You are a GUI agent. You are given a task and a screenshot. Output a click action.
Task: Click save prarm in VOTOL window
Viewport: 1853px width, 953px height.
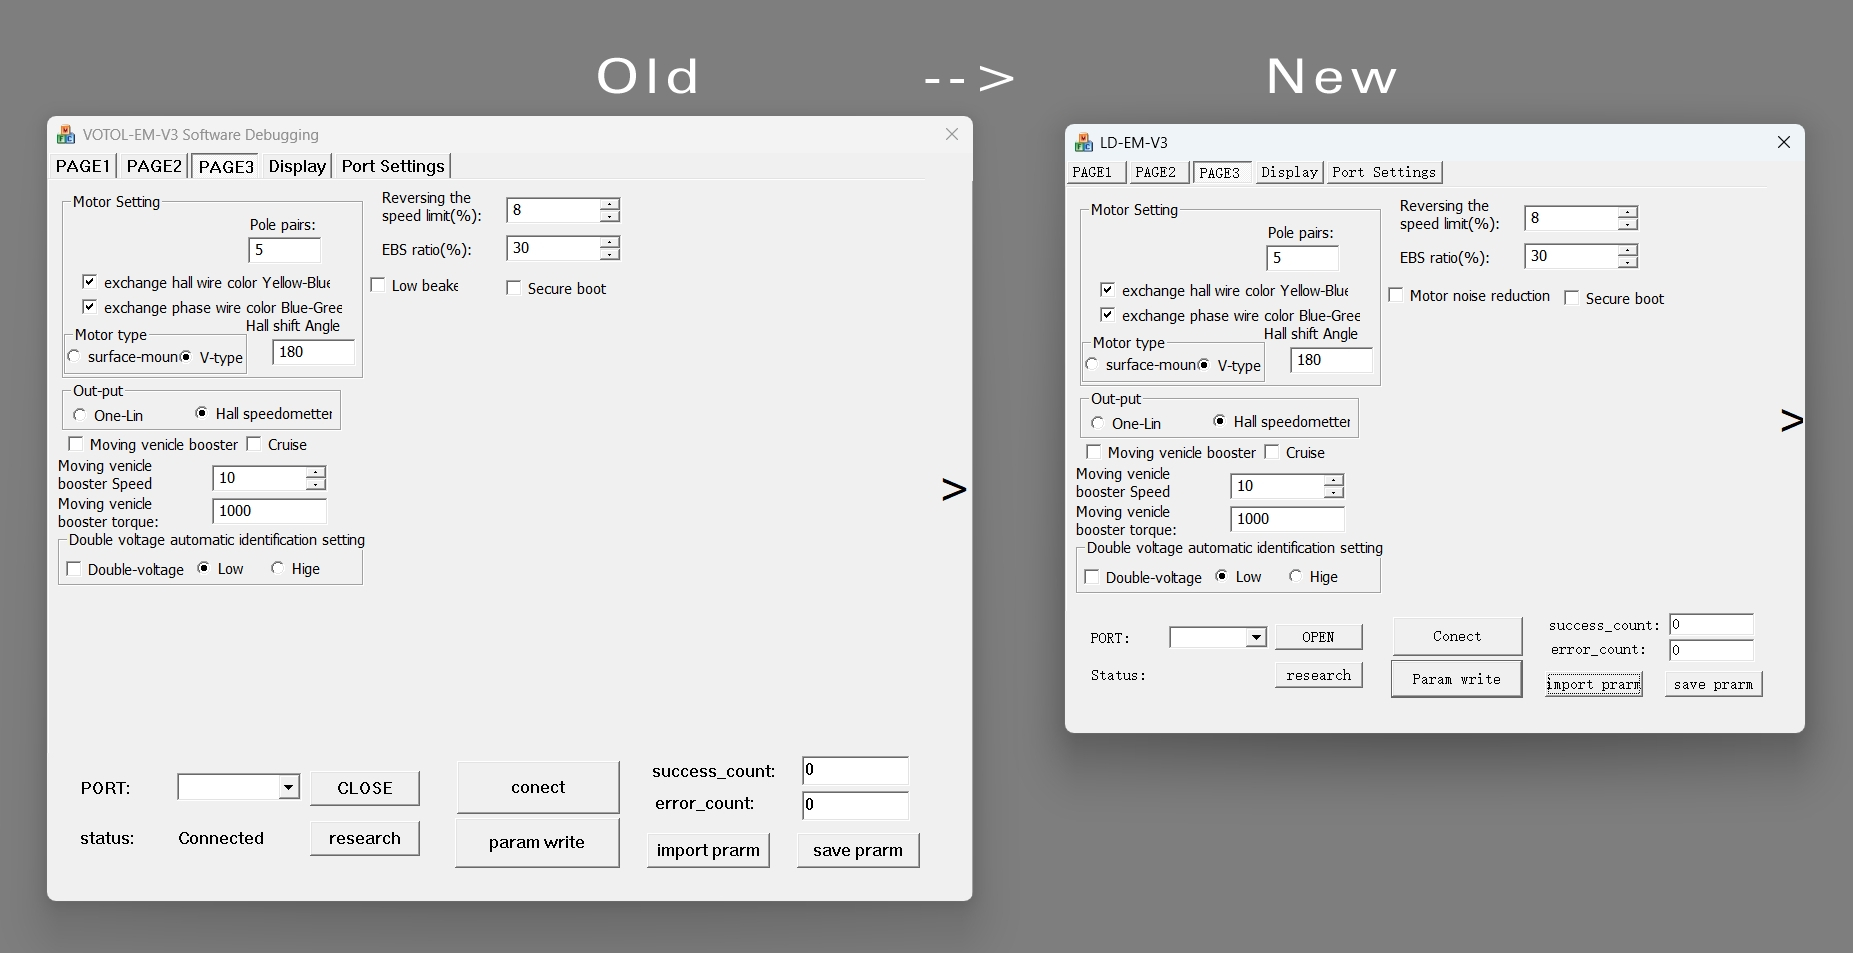point(858,850)
